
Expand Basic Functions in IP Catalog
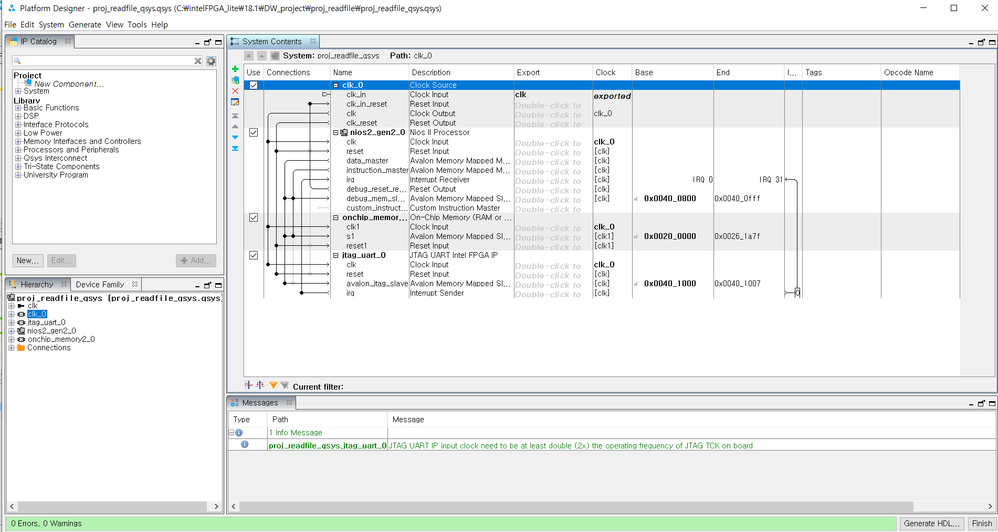[18, 108]
